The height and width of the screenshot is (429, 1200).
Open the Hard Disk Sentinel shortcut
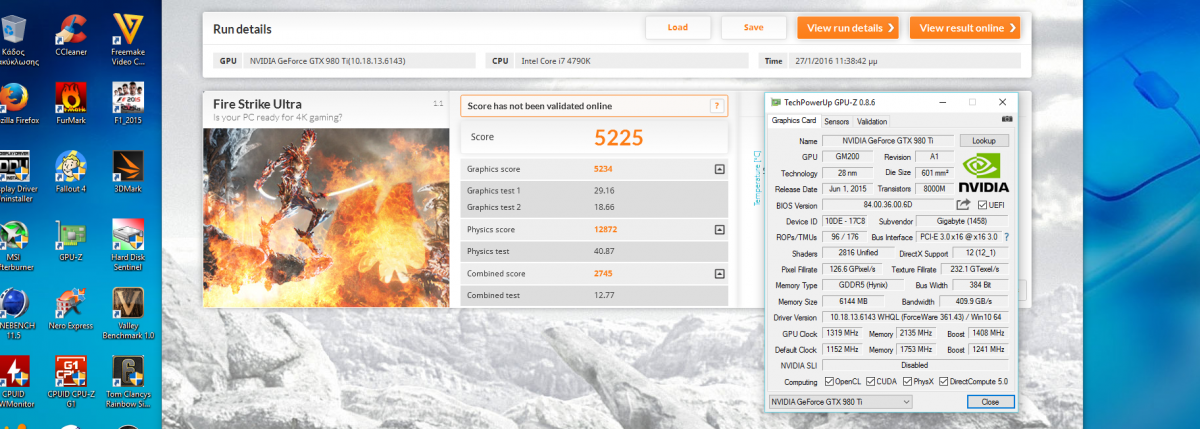pos(128,246)
